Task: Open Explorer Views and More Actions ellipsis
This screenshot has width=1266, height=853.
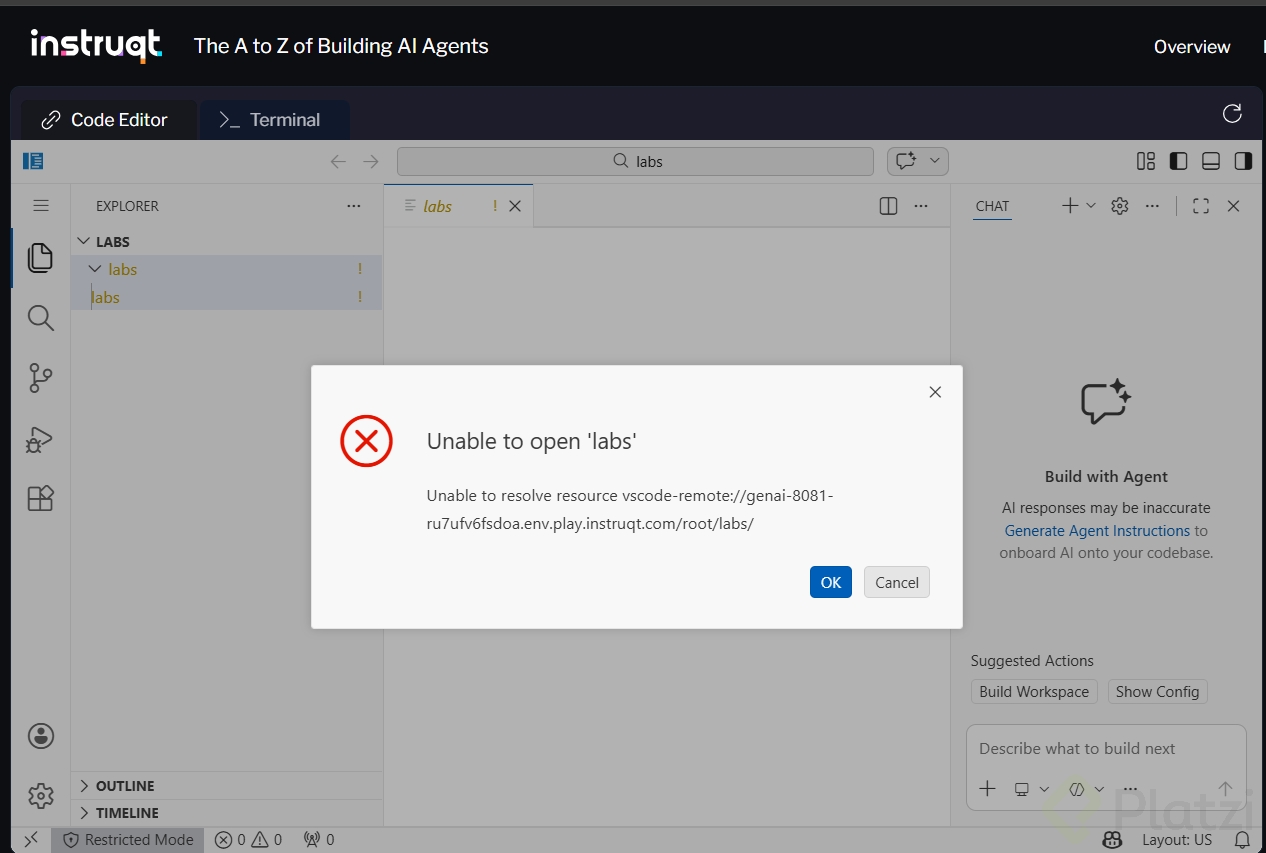Action: click(354, 206)
